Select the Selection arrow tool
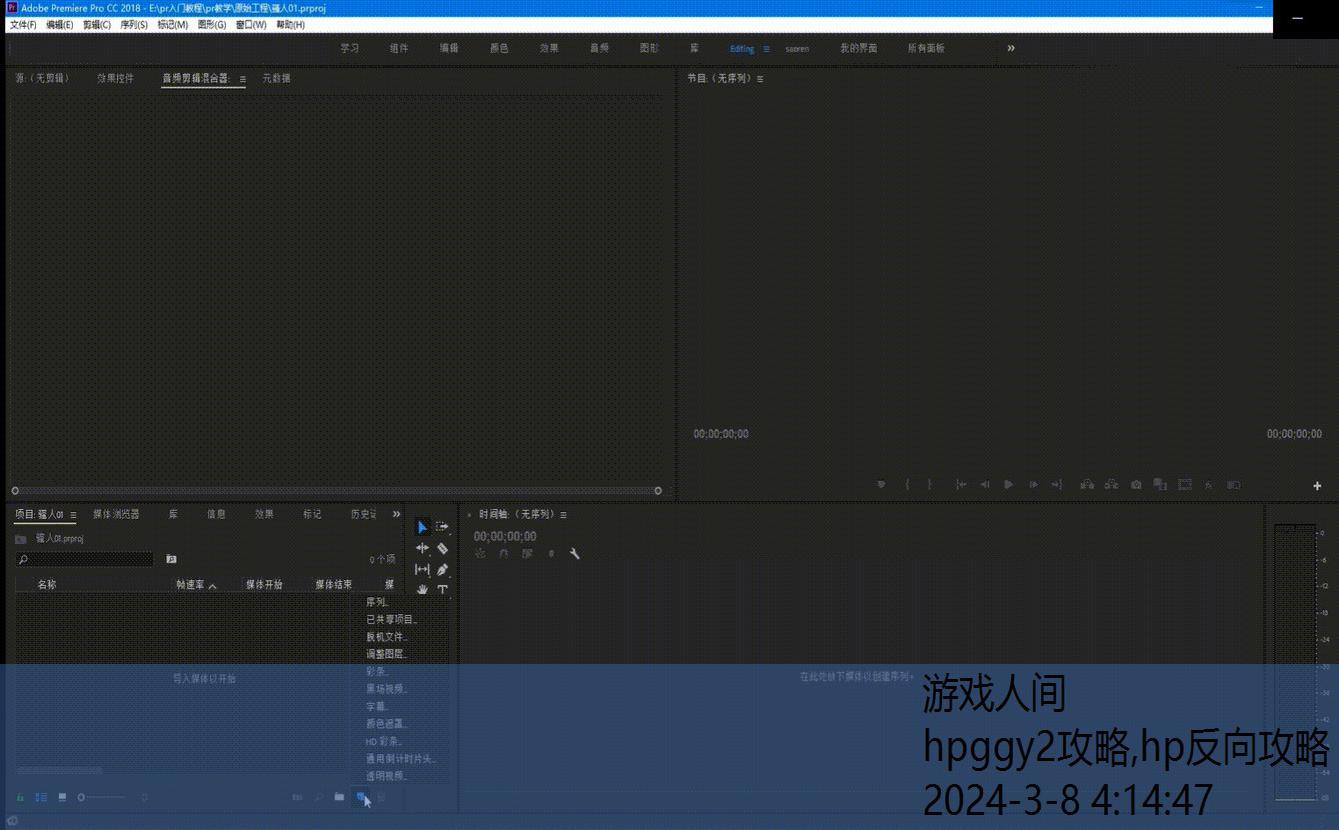This screenshot has height=830, width=1339. click(x=422, y=527)
